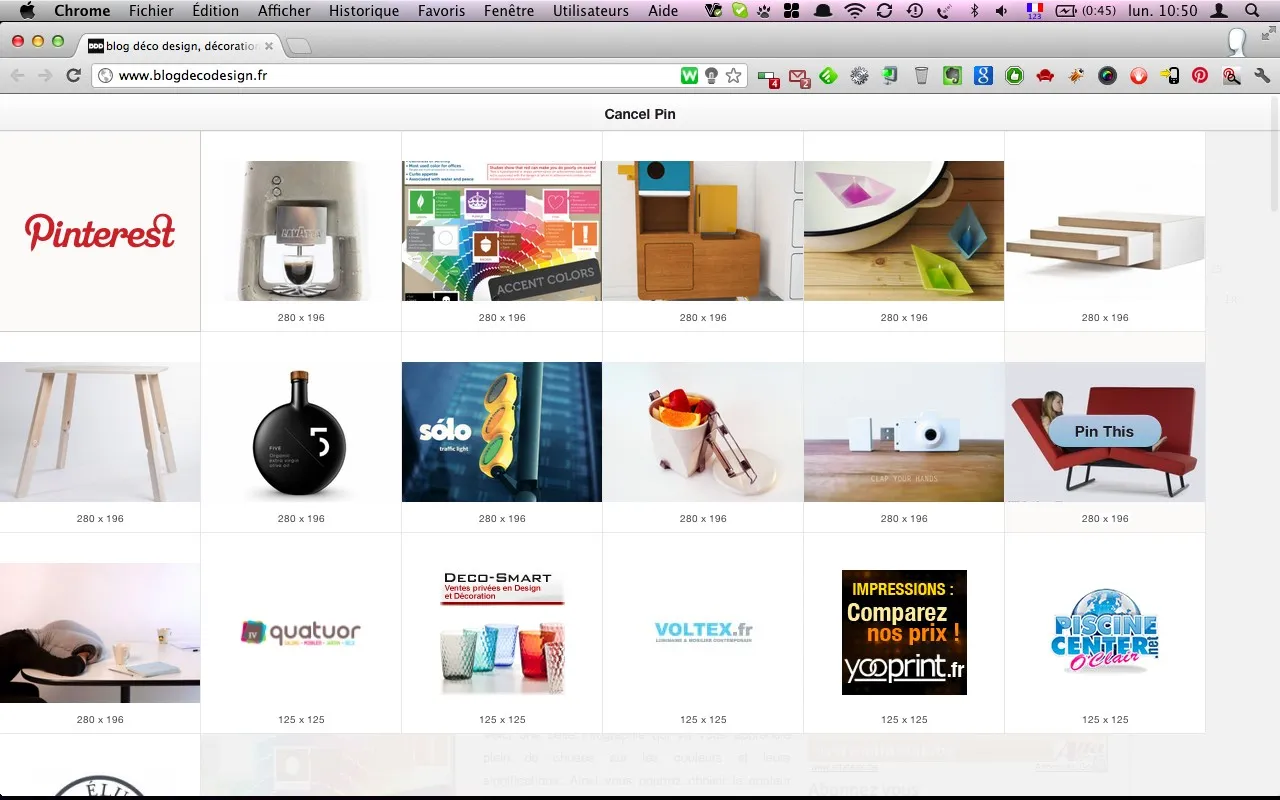Open the Gmail extension with red badge 2
This screenshot has width=1280, height=800.
[798, 76]
